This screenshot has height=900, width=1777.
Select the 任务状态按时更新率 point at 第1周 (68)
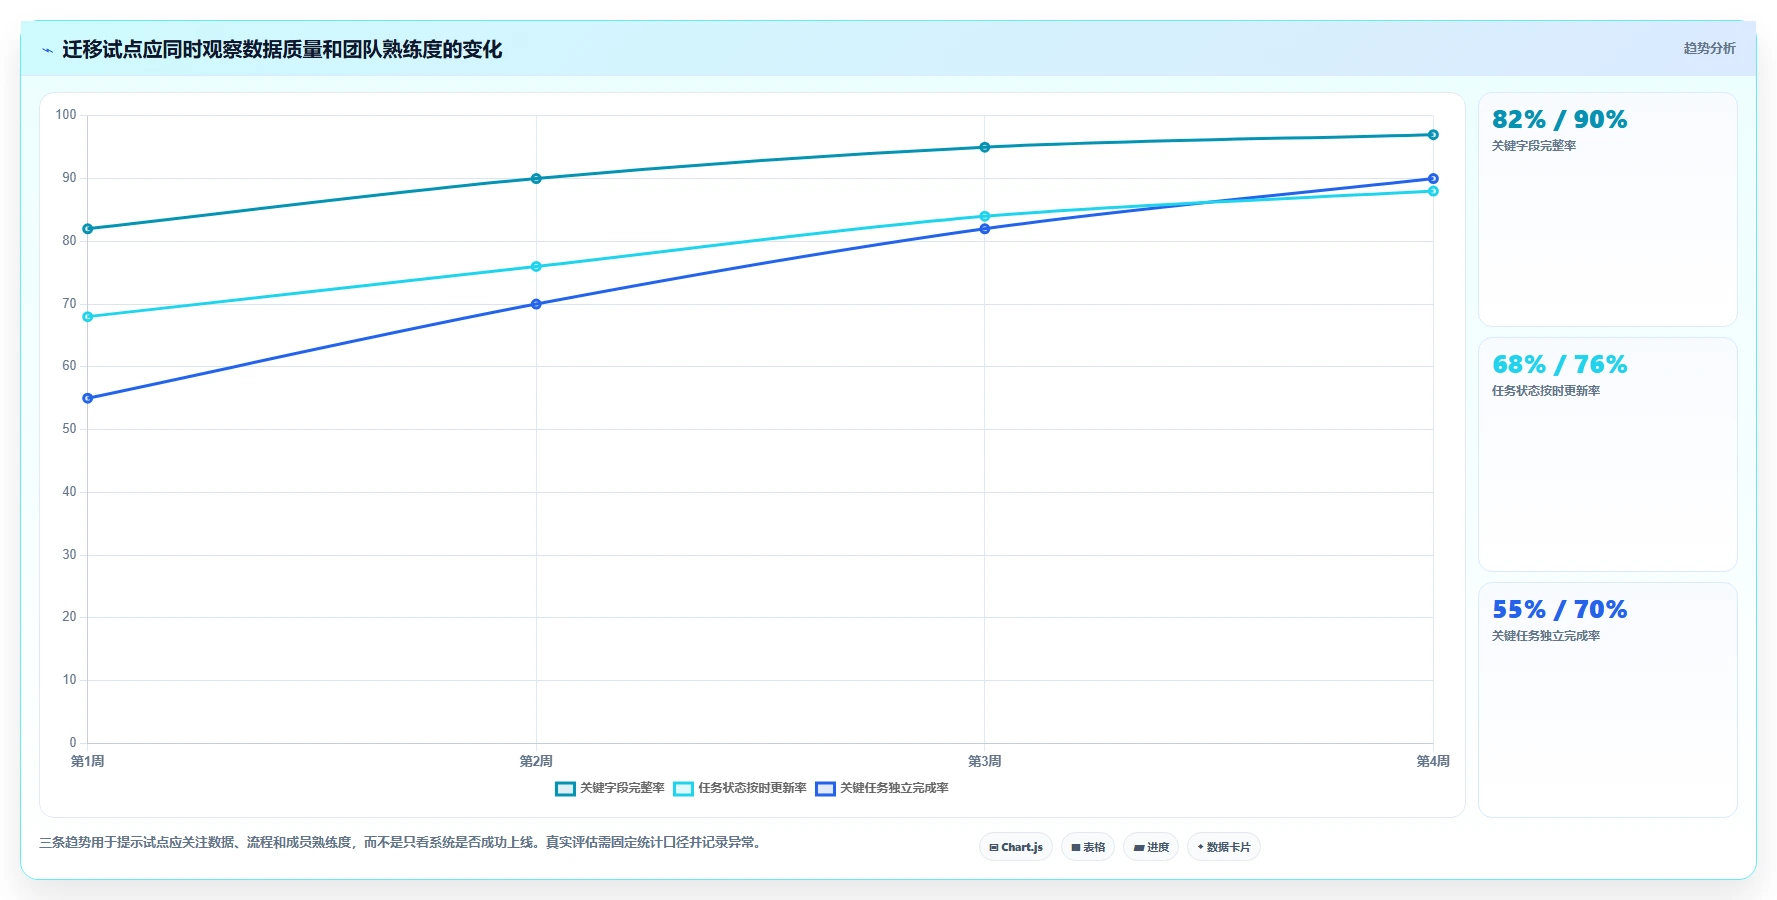[x=88, y=317]
